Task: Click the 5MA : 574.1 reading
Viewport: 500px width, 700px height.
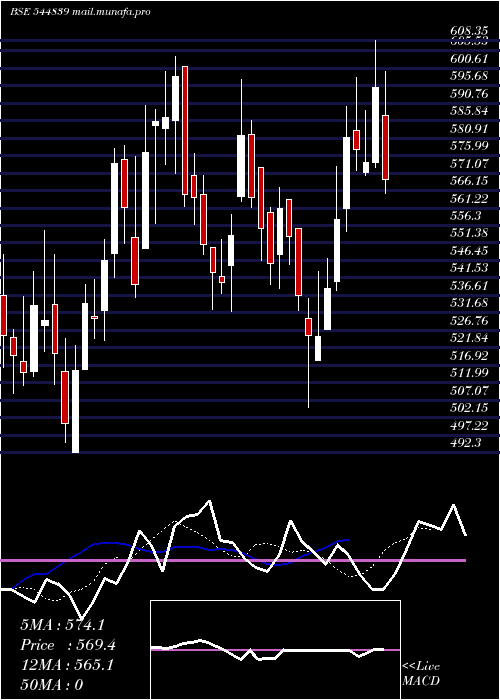Action: (x=62, y=625)
